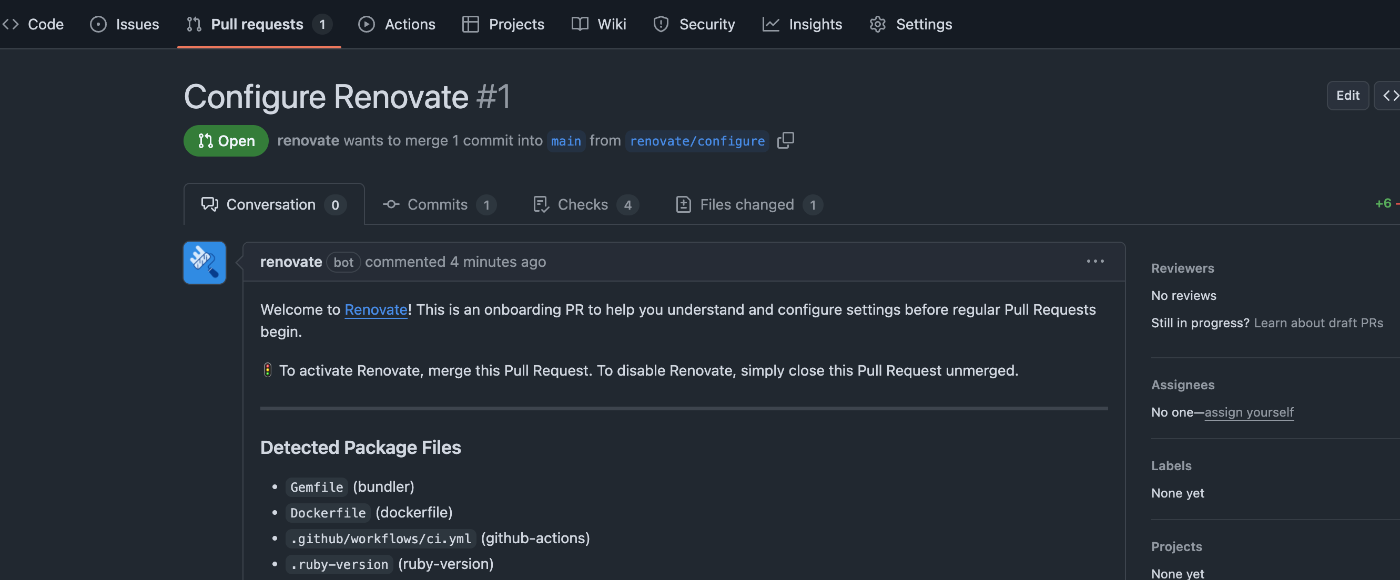Click renovate author link in PR header
This screenshot has width=1400, height=580.
(308, 141)
